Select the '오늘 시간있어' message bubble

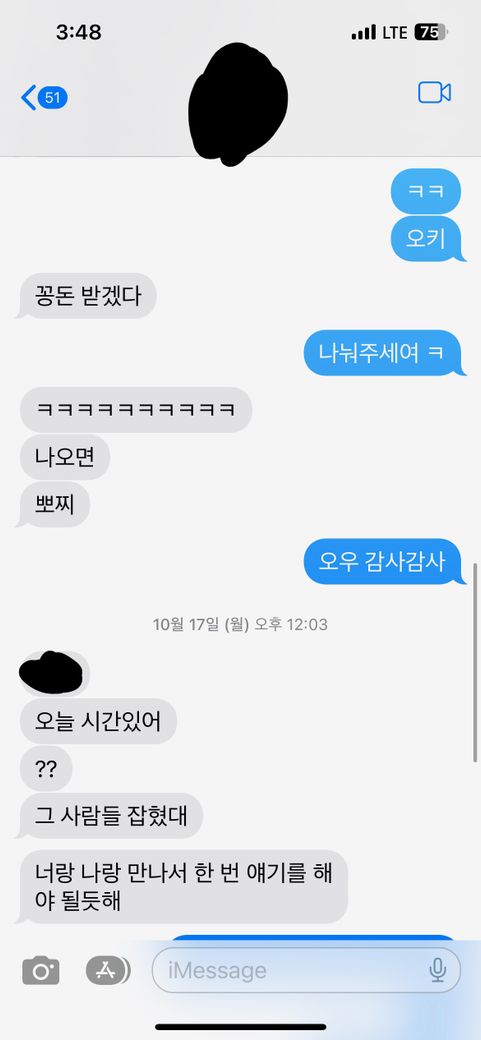point(98,720)
